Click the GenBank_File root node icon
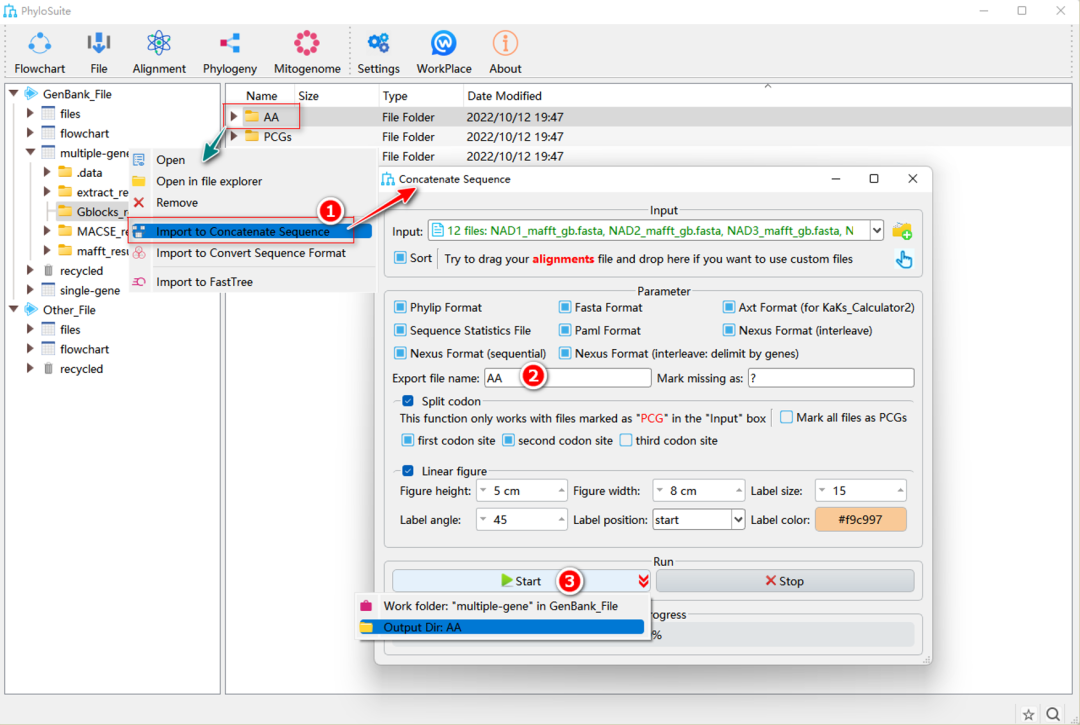This screenshot has width=1080, height=725. [x=31, y=94]
